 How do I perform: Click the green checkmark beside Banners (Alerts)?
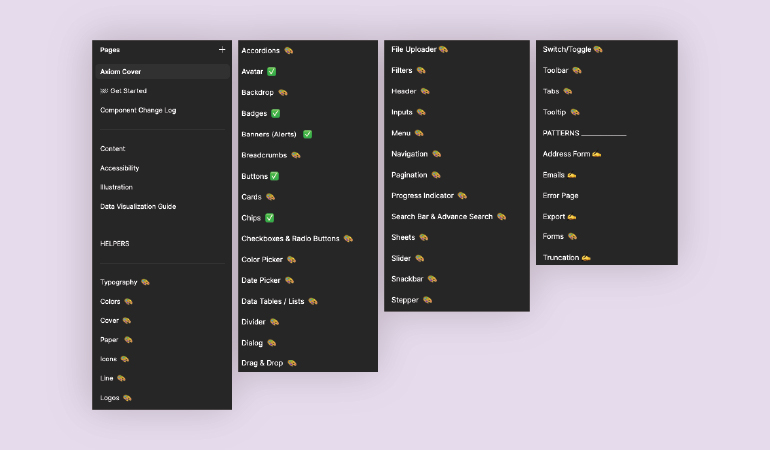pos(307,134)
